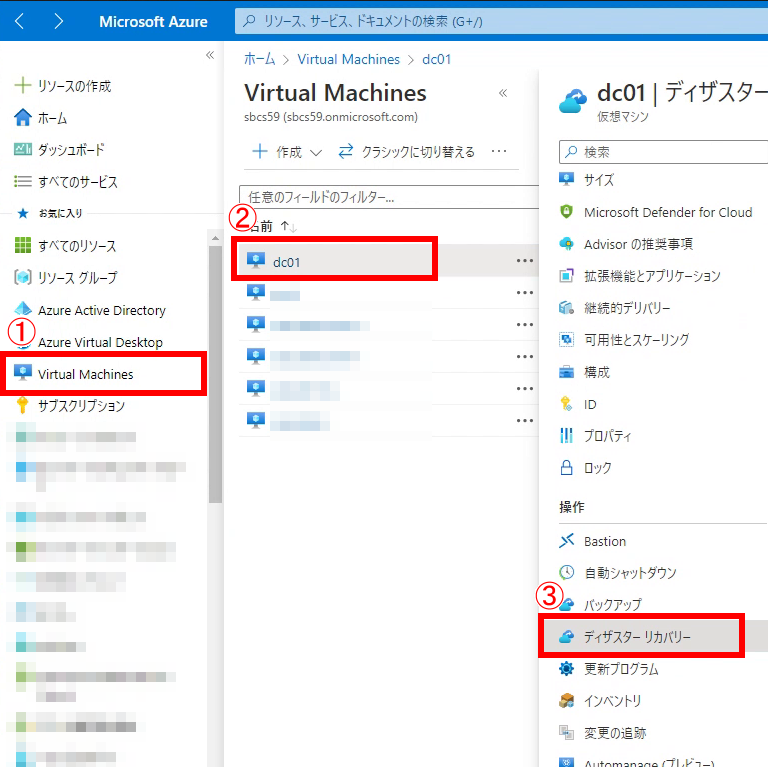Expand the 作成 dropdown arrow
Viewport: 768px width, 767px height.
316,152
